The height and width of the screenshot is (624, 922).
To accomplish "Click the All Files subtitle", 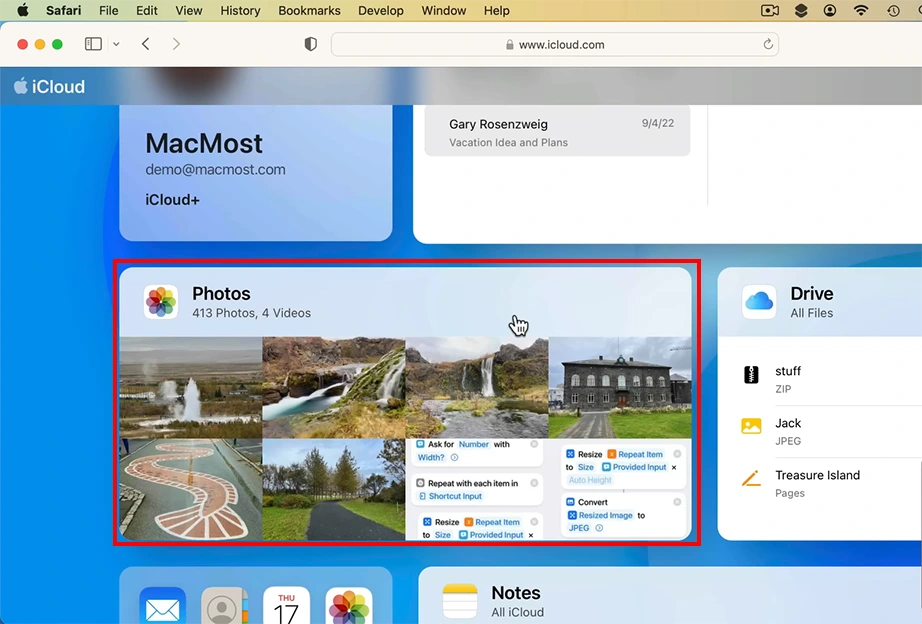I will [811, 313].
